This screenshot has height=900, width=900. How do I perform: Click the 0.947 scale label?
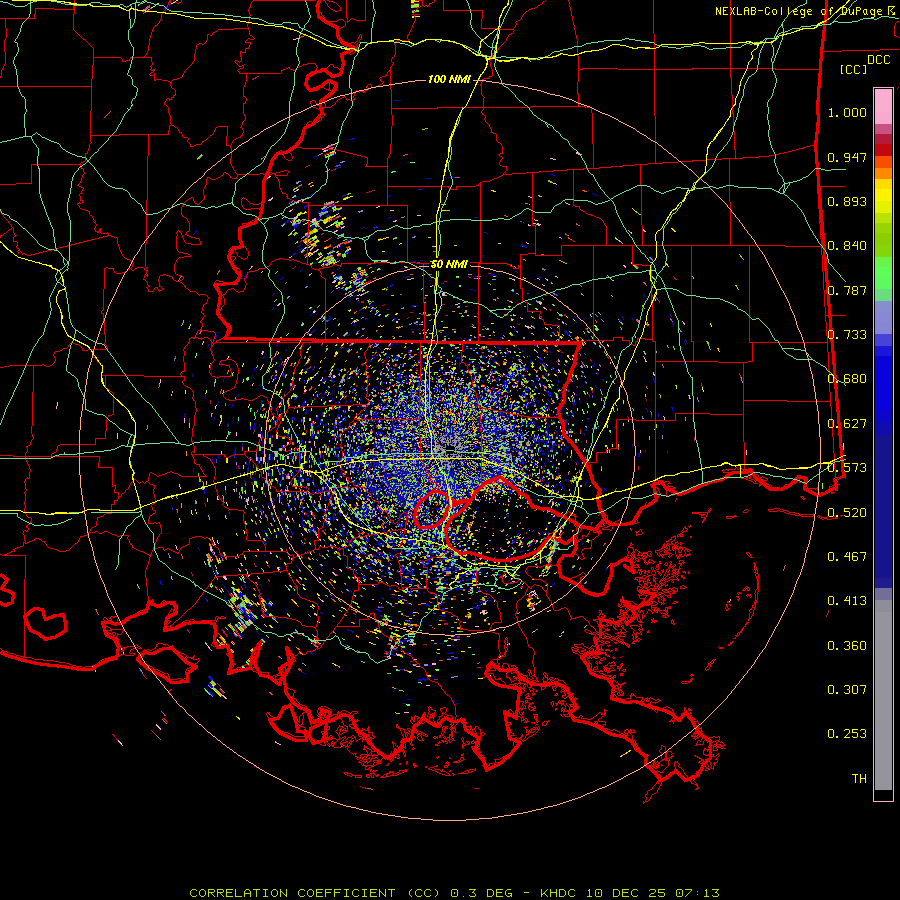pyautogui.click(x=847, y=157)
